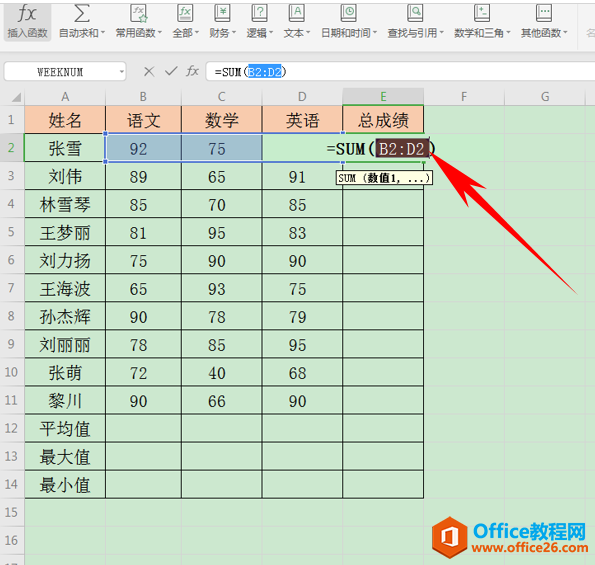Select row 12 header

tap(11, 428)
